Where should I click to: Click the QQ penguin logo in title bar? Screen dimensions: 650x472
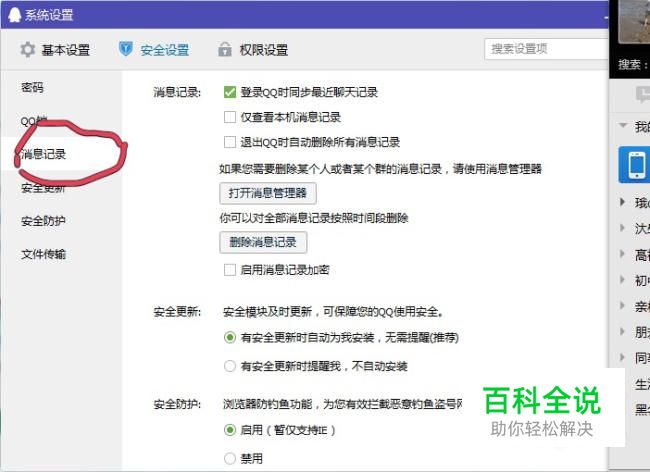14,15
